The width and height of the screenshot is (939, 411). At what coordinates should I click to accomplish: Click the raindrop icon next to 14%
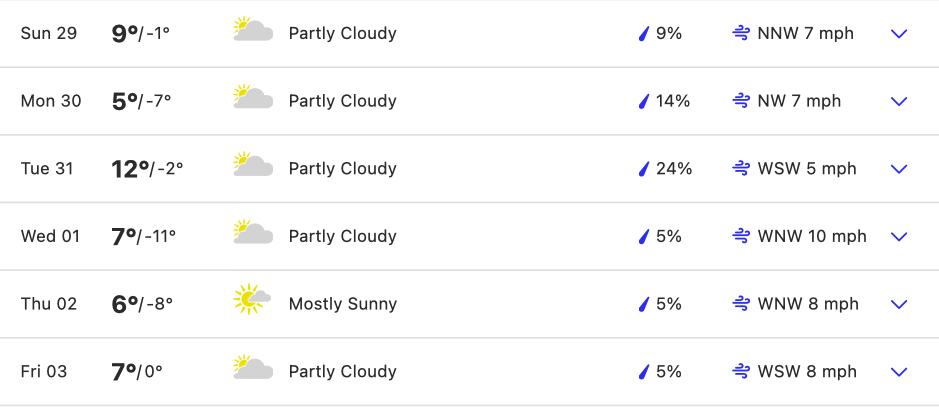pos(644,101)
